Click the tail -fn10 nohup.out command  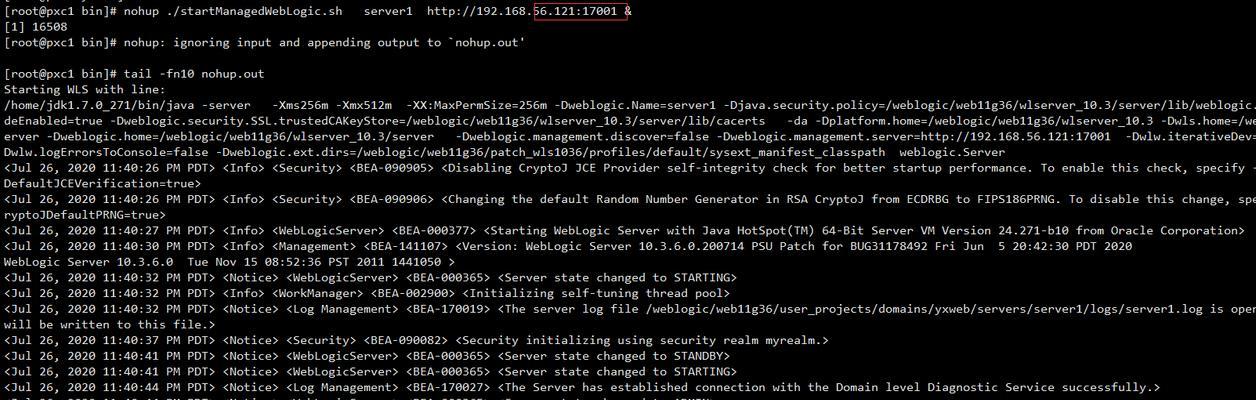click(x=193, y=74)
